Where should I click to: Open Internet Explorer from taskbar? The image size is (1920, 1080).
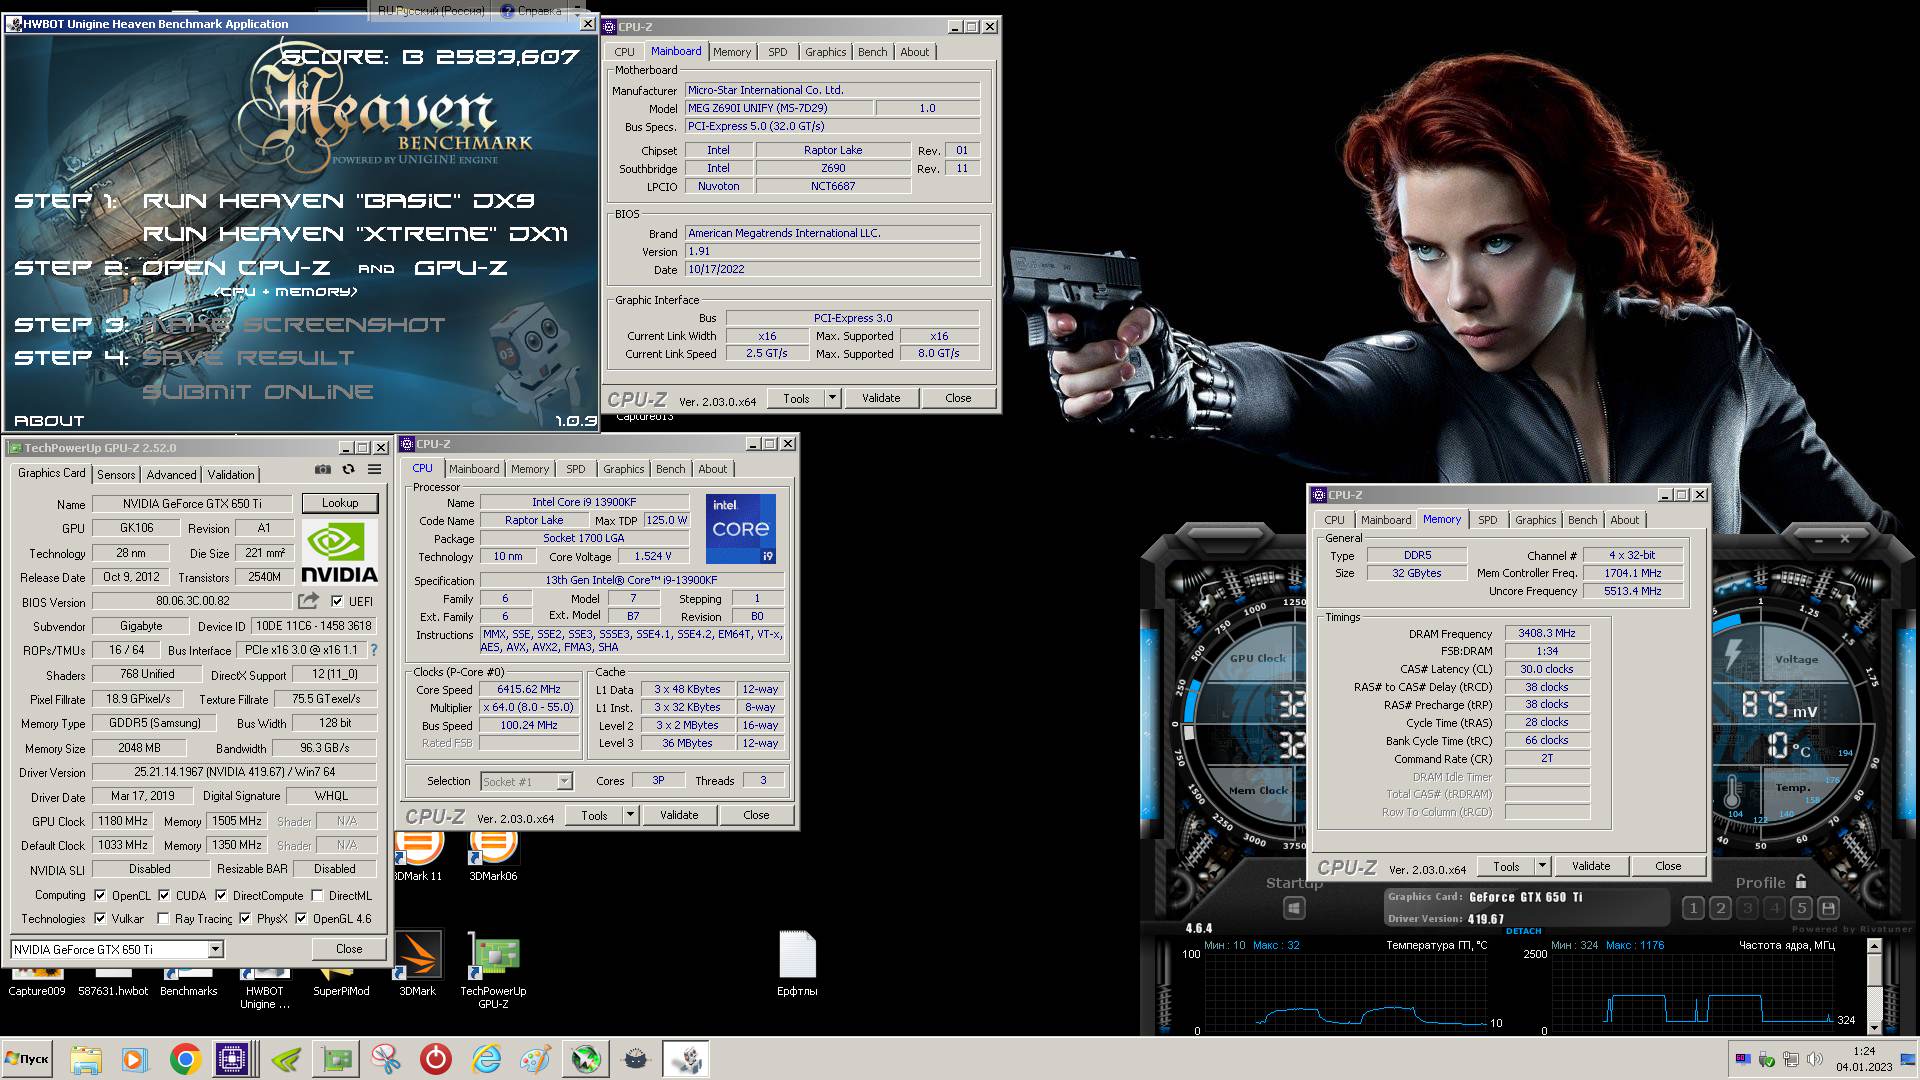486,1059
